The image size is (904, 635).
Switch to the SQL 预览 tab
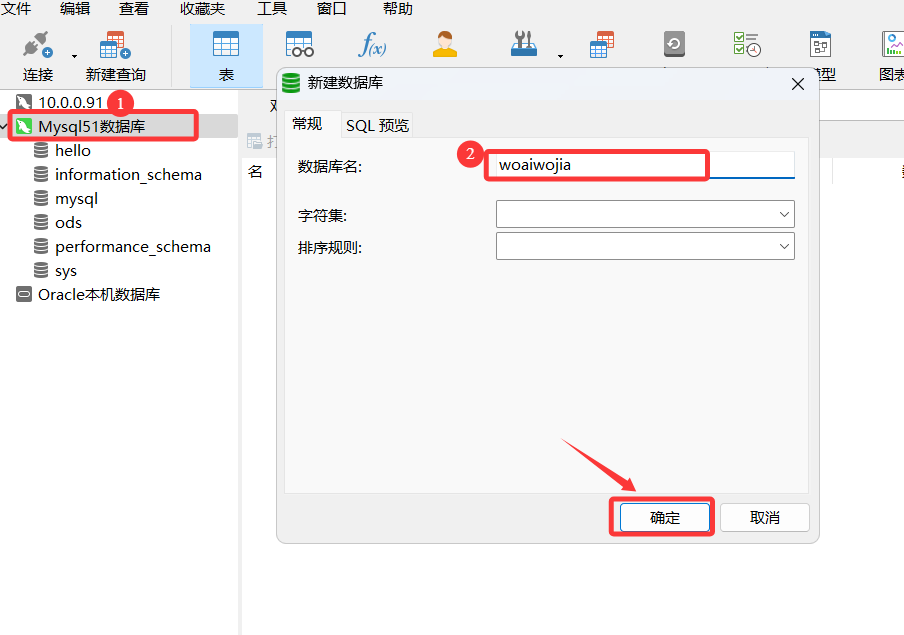[377, 125]
